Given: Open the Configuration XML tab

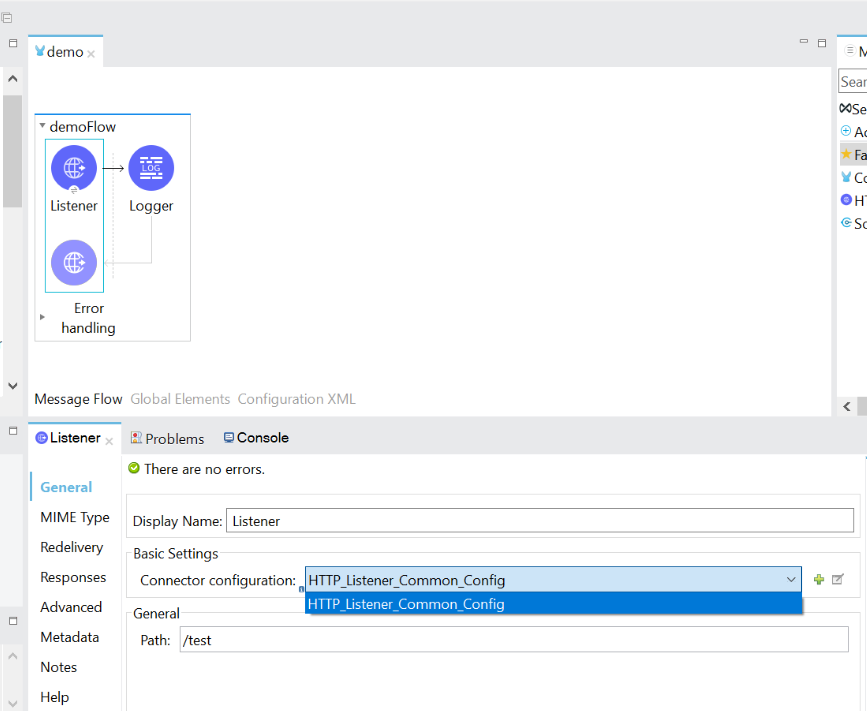Looking at the screenshot, I should coord(296,399).
